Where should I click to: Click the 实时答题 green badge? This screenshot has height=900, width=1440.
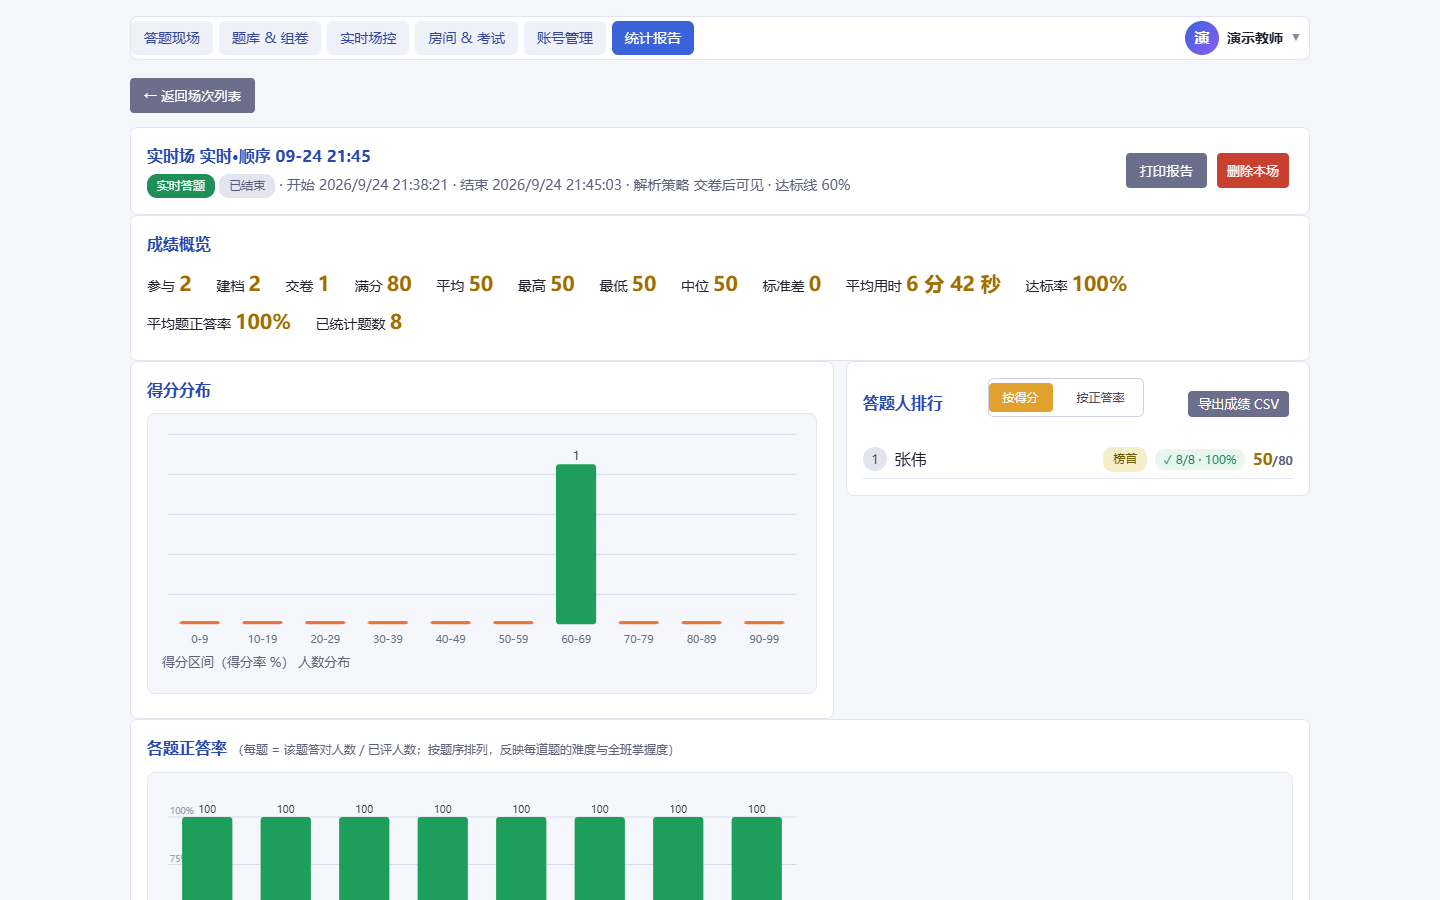[x=181, y=186]
